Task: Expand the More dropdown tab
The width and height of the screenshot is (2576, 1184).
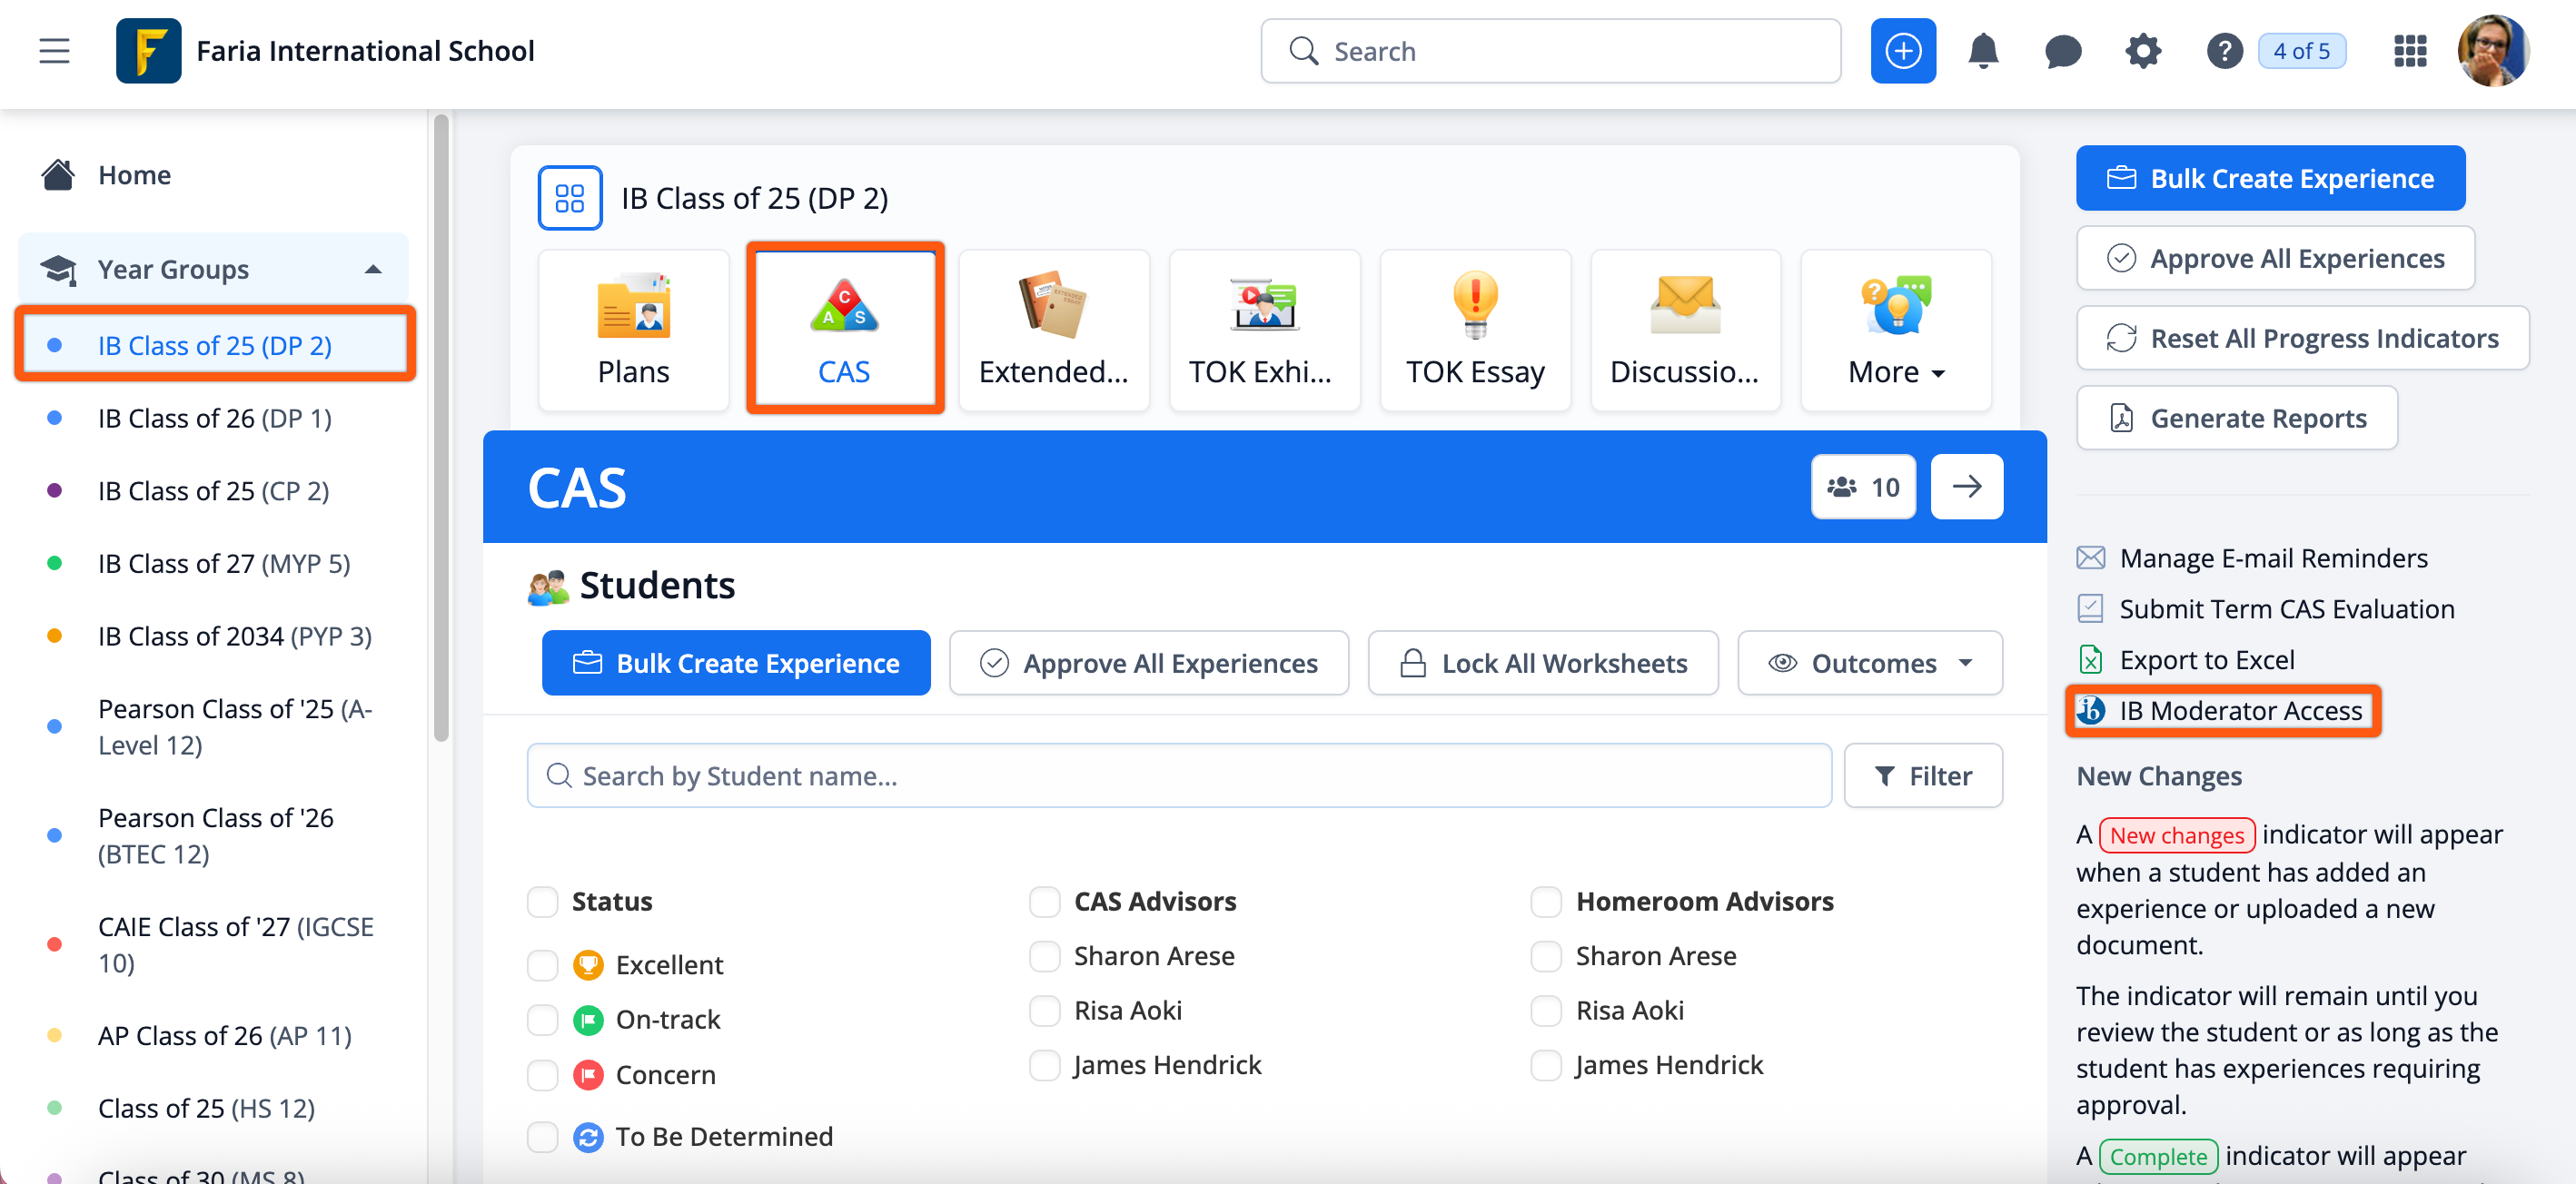Action: pyautogui.click(x=1896, y=330)
